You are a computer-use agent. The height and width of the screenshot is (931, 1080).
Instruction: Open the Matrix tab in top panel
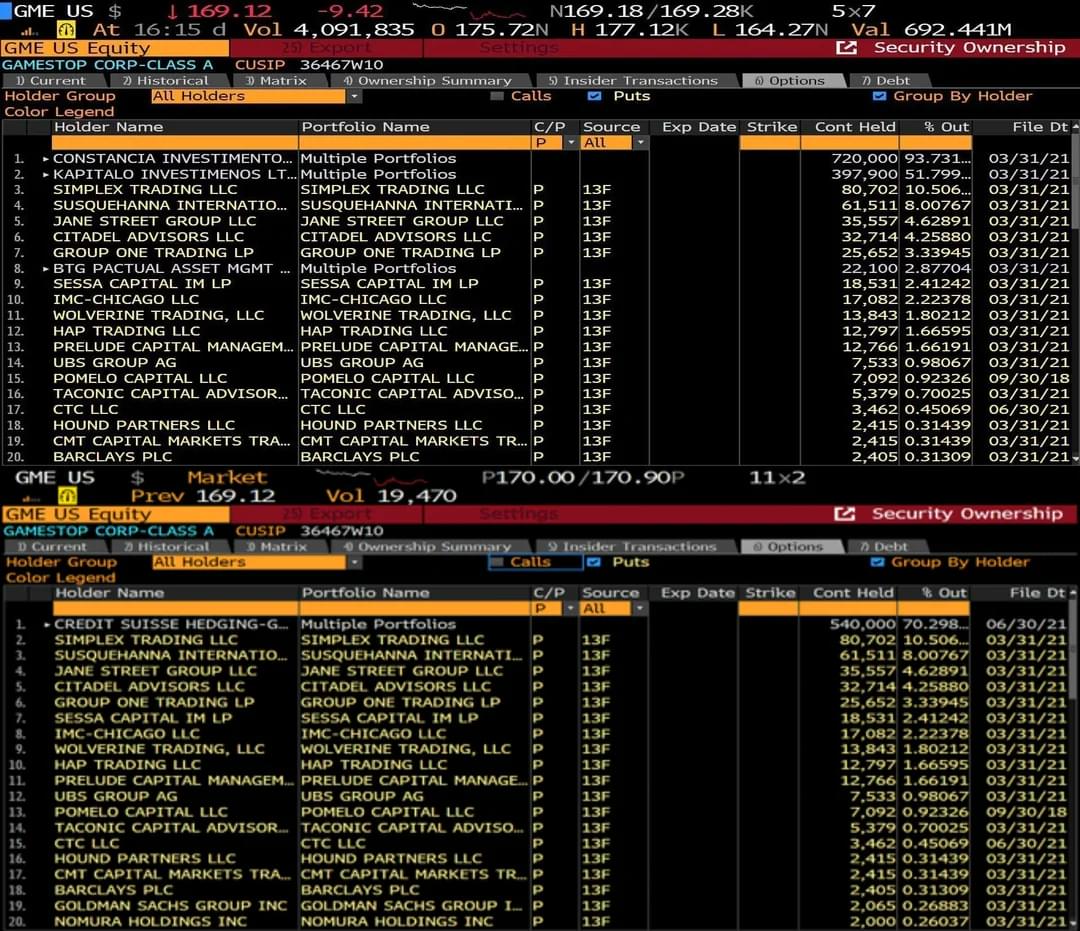278,81
